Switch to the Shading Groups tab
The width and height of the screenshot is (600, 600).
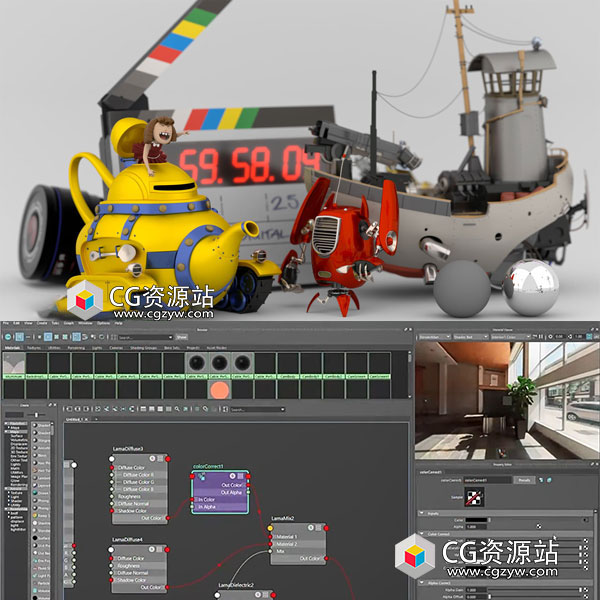point(143,348)
